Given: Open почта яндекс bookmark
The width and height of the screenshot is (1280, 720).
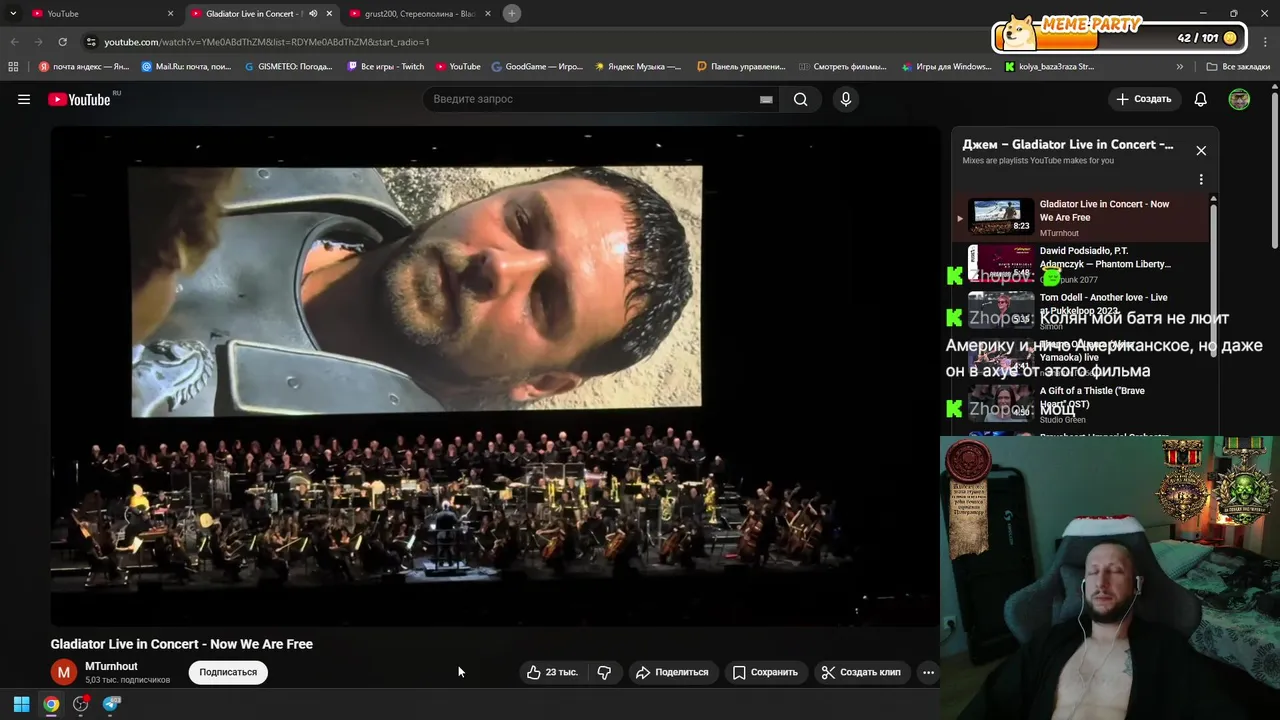Looking at the screenshot, I should [x=84, y=67].
